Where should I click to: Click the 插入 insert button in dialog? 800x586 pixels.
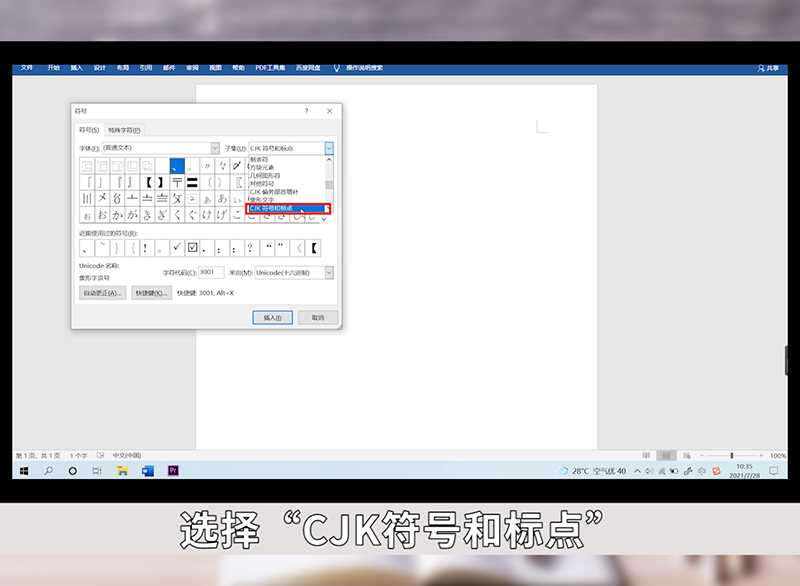tap(272, 317)
